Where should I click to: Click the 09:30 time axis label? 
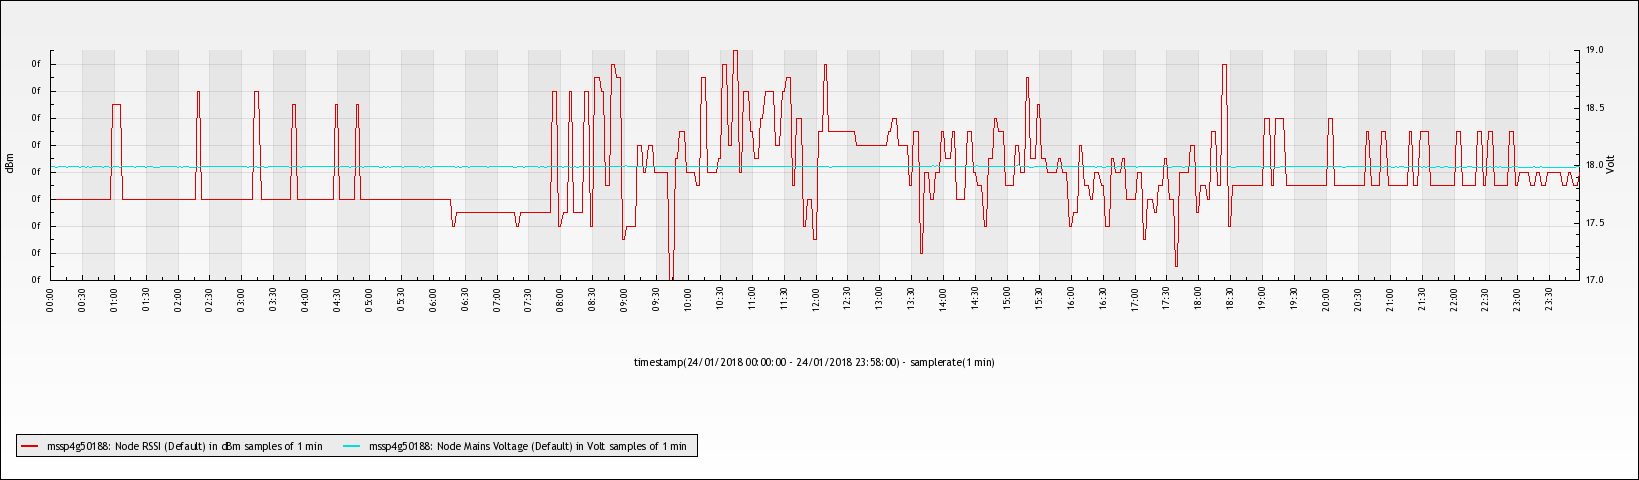click(x=656, y=300)
